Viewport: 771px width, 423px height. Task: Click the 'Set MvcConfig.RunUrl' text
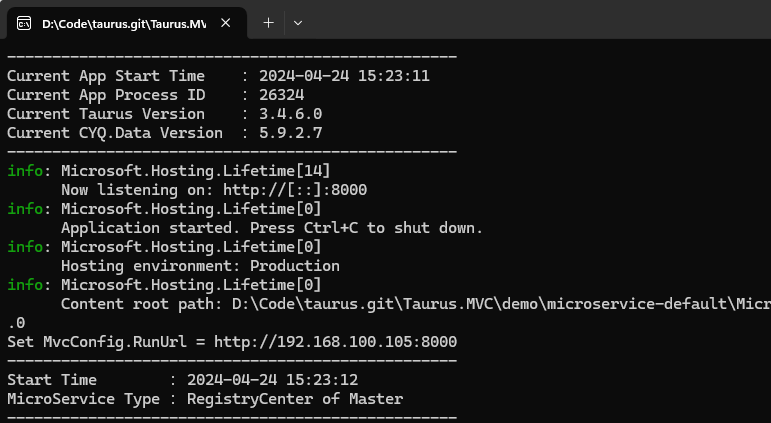[97, 341]
